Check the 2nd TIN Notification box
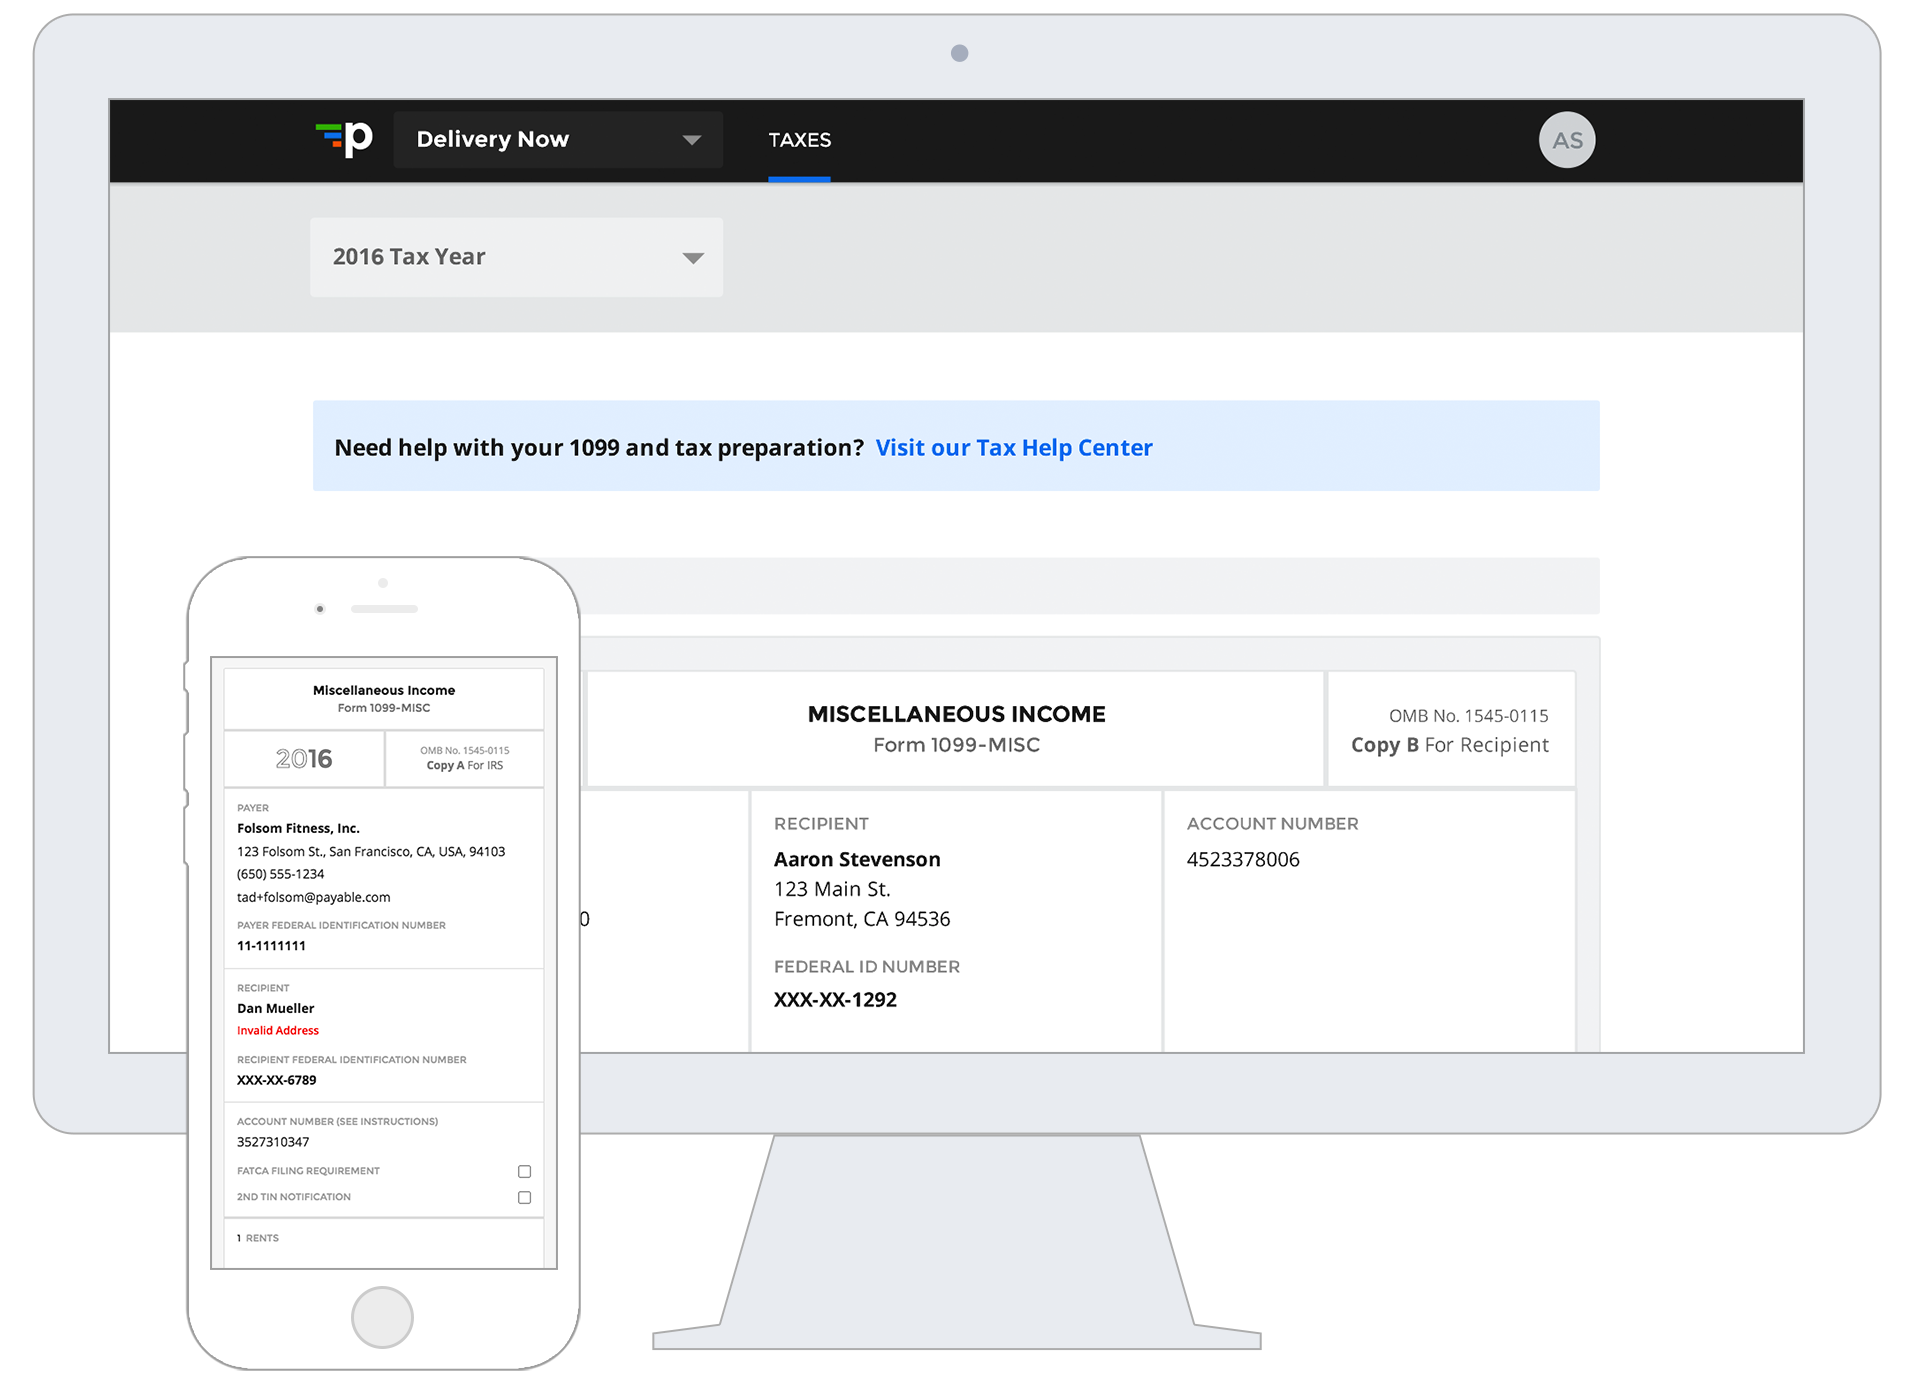The width and height of the screenshot is (1920, 1384). point(524,1197)
